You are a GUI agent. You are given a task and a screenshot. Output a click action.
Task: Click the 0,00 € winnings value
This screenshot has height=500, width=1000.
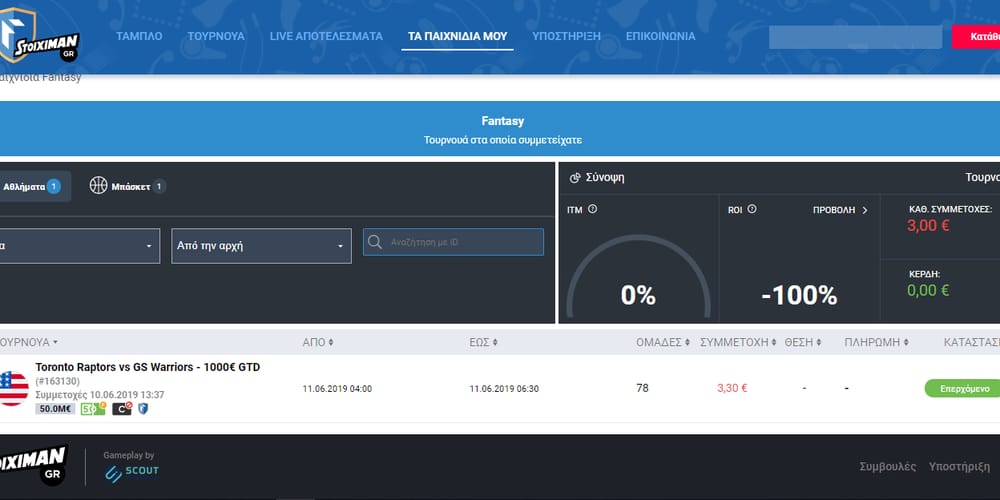[x=928, y=291]
